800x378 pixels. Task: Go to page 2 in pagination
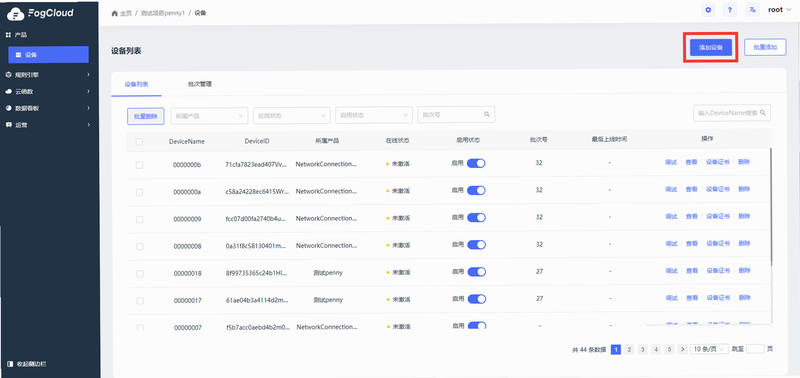(629, 349)
